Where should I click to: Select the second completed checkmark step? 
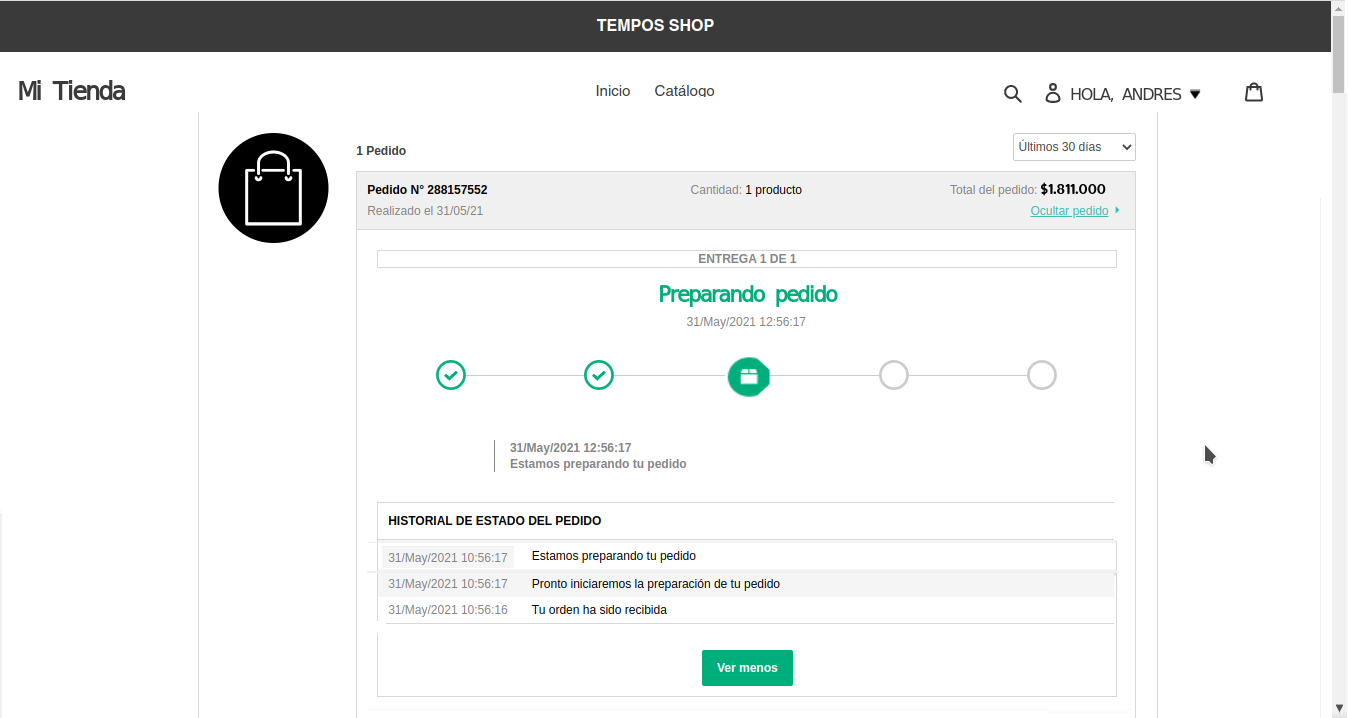click(599, 376)
